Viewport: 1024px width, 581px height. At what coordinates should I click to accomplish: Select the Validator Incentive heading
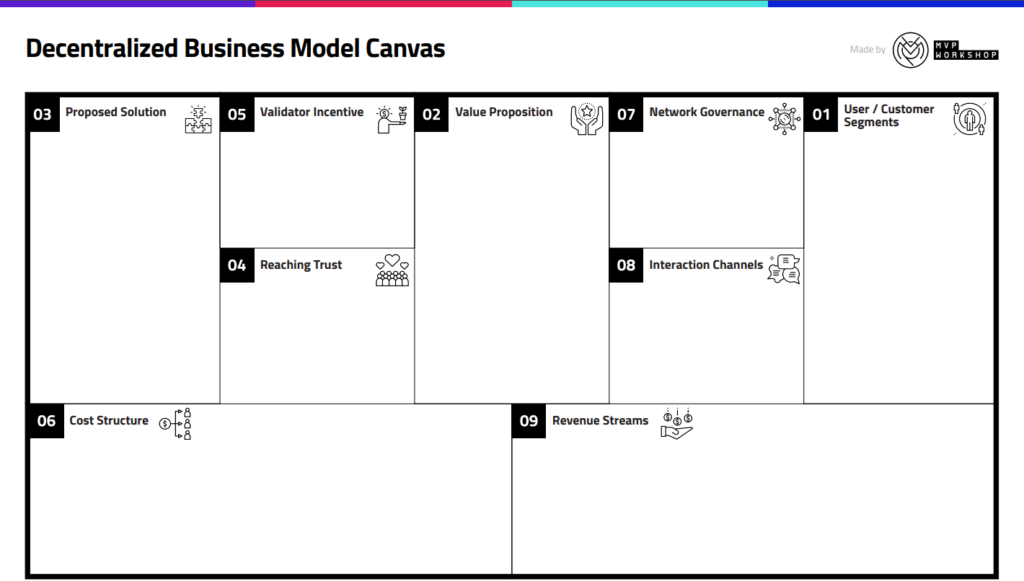tap(312, 112)
